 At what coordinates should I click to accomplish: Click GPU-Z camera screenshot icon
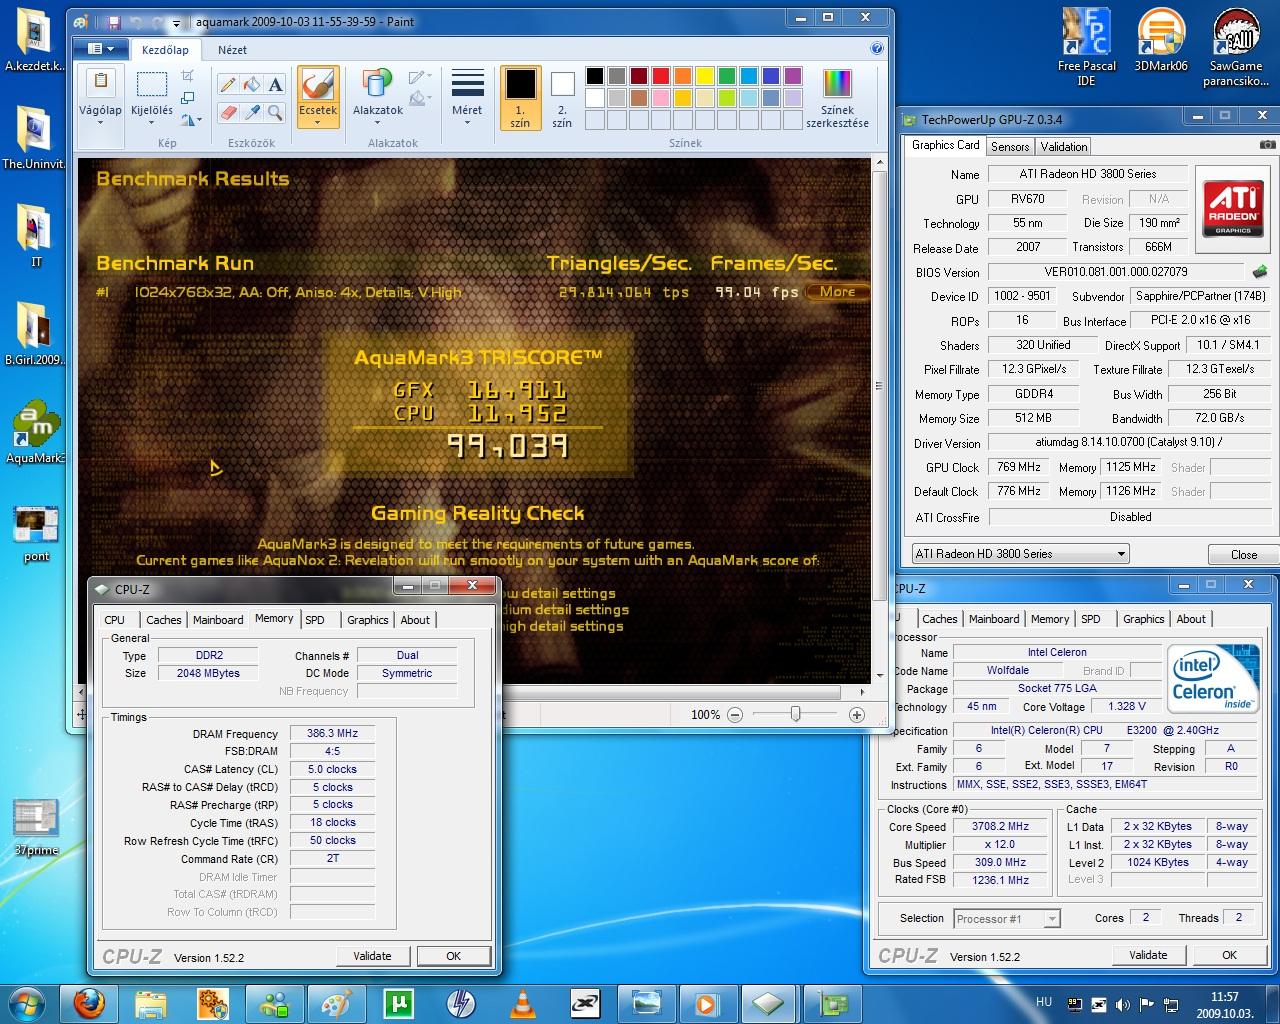(x=1267, y=145)
